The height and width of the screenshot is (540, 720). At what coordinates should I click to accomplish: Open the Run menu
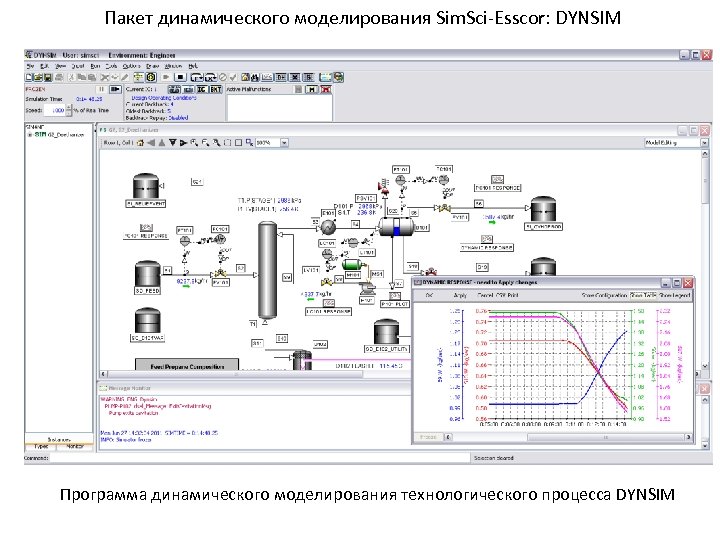[x=94, y=66]
